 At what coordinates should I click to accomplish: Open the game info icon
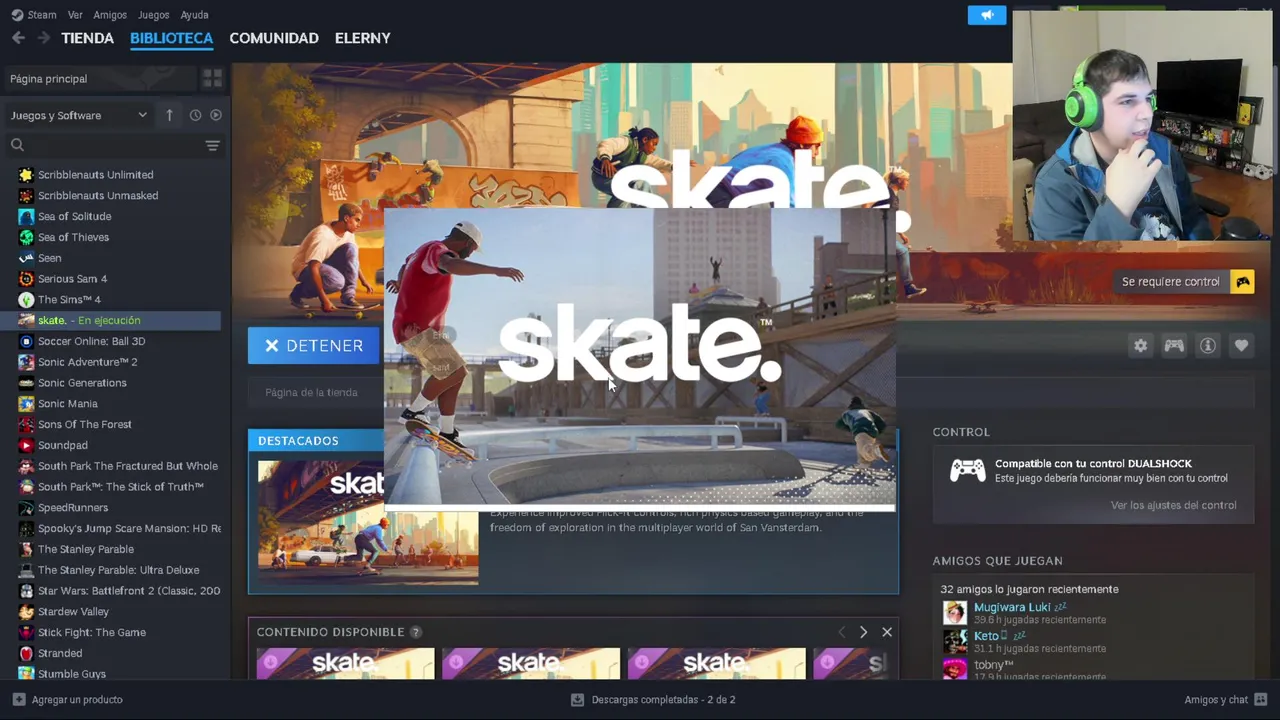tap(1208, 346)
